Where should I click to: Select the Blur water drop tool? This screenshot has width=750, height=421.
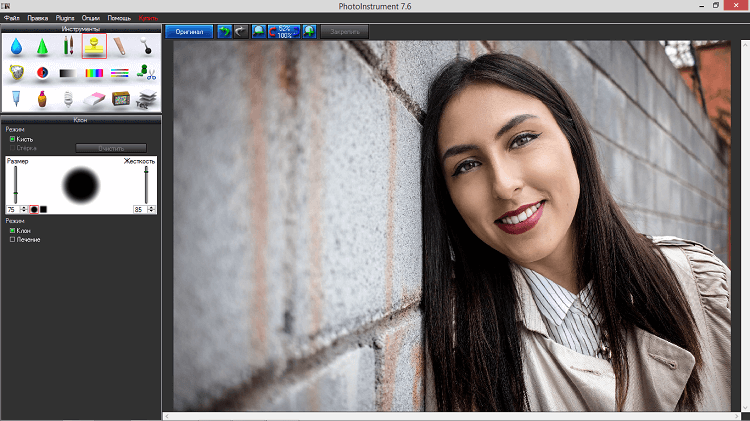[16, 46]
